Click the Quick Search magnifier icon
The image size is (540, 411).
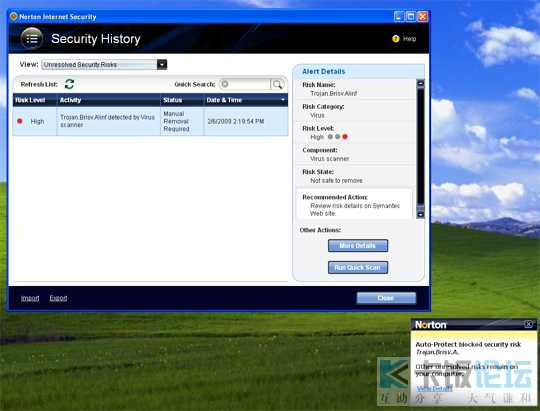(x=277, y=84)
